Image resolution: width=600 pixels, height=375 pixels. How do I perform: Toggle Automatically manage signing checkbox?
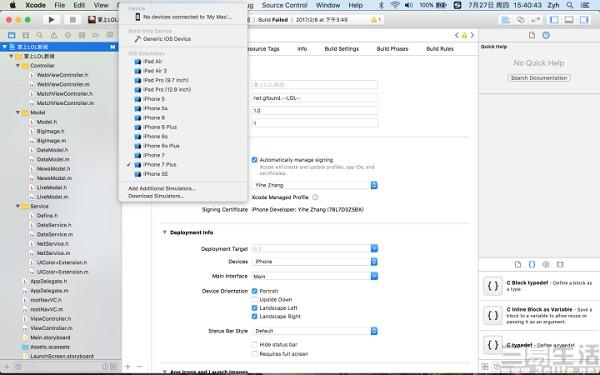pyautogui.click(x=254, y=160)
